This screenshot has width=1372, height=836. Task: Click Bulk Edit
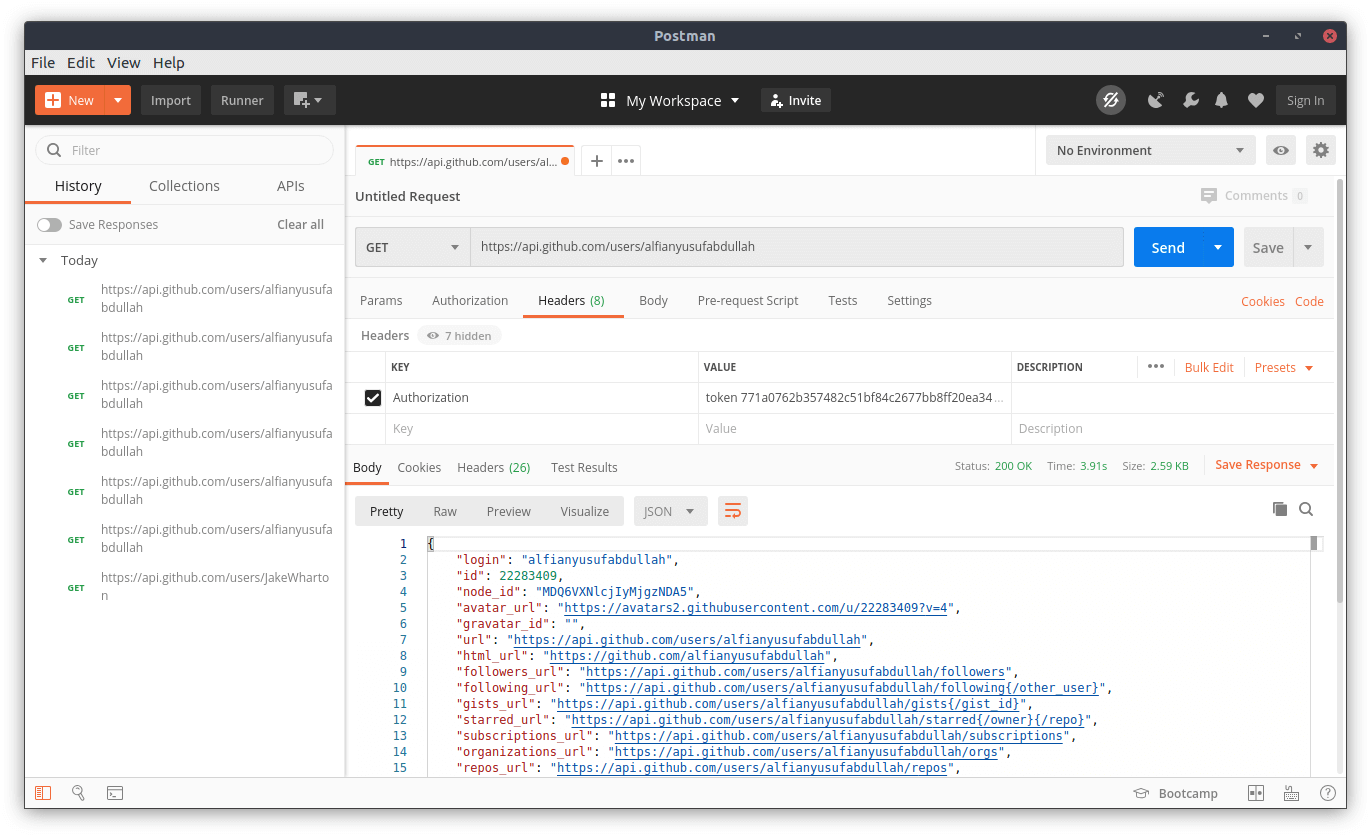click(1209, 367)
